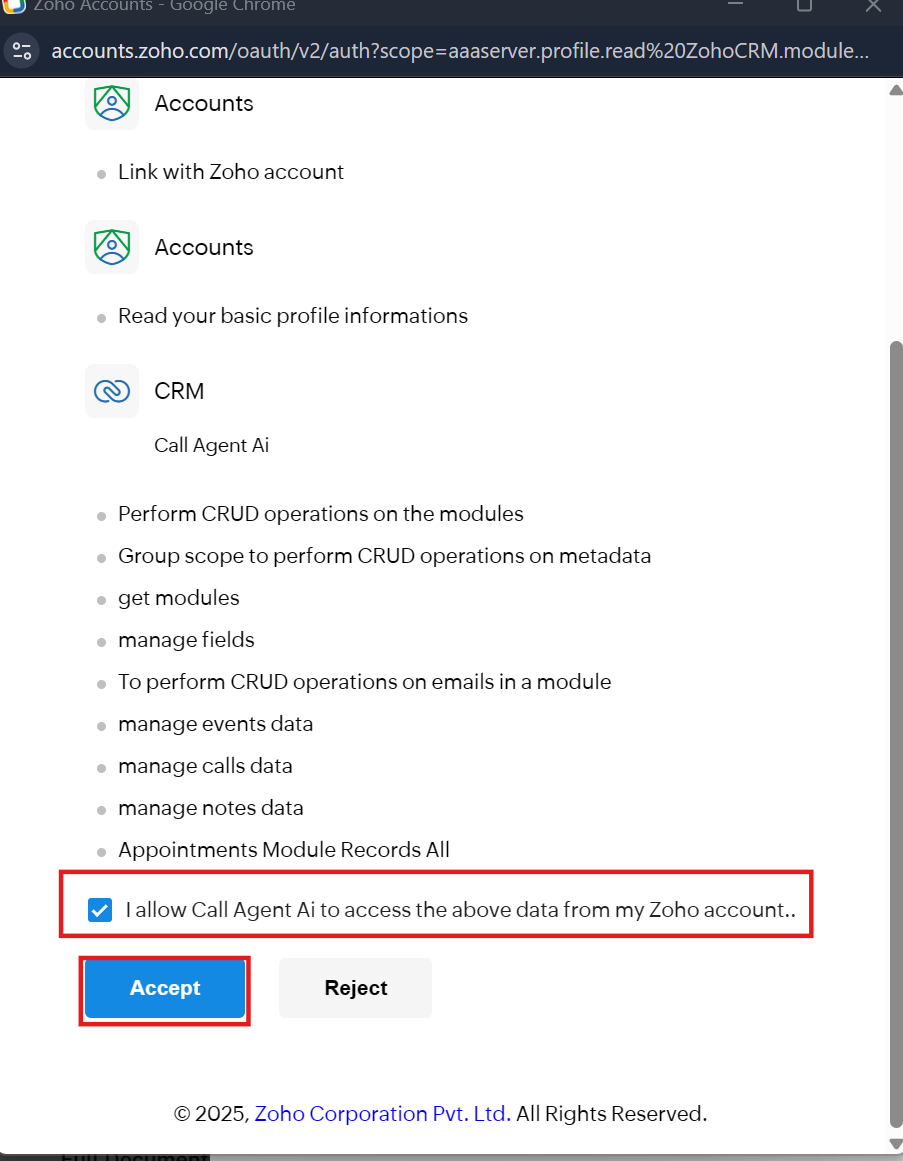
Task: Untick the allow Call Agent Ai access checkbox
Action: coord(100,910)
